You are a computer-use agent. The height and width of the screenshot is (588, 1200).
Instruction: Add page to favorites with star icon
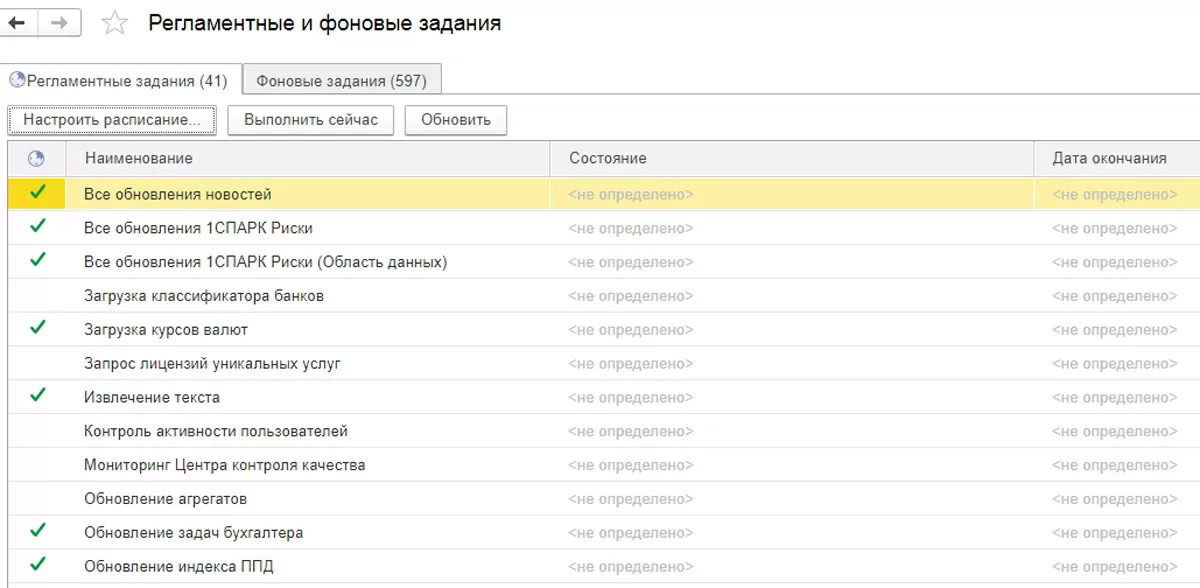[116, 23]
